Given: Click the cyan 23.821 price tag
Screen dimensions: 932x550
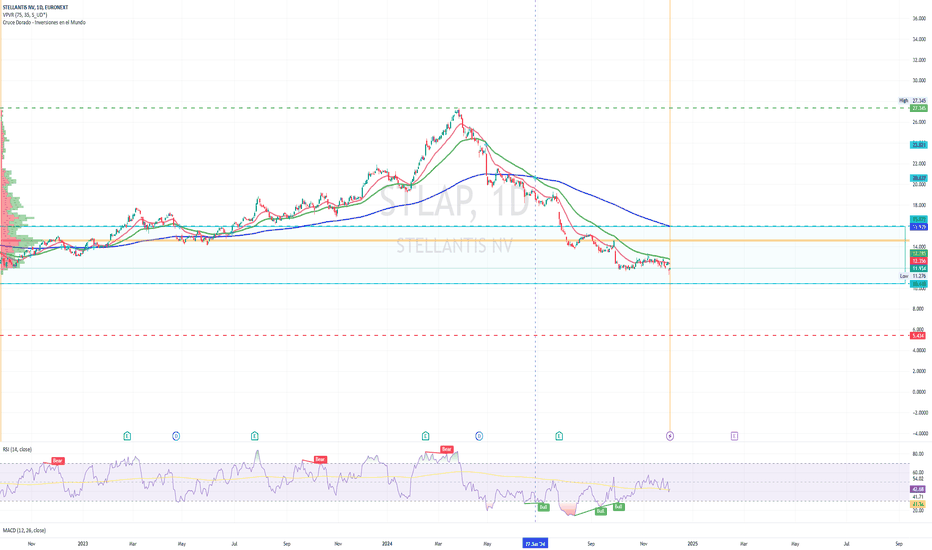Looking at the screenshot, I should pos(919,144).
